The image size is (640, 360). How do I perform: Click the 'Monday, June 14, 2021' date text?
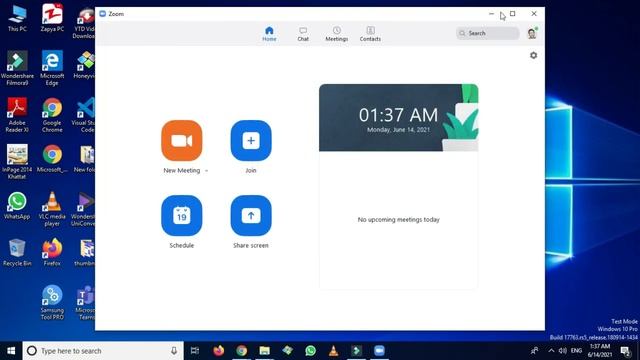coord(398,130)
